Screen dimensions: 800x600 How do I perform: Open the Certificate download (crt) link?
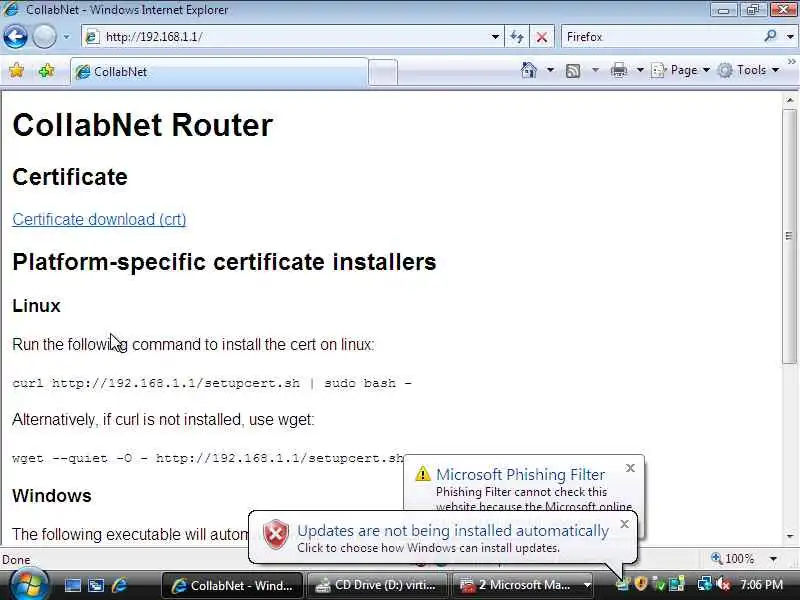(x=99, y=219)
